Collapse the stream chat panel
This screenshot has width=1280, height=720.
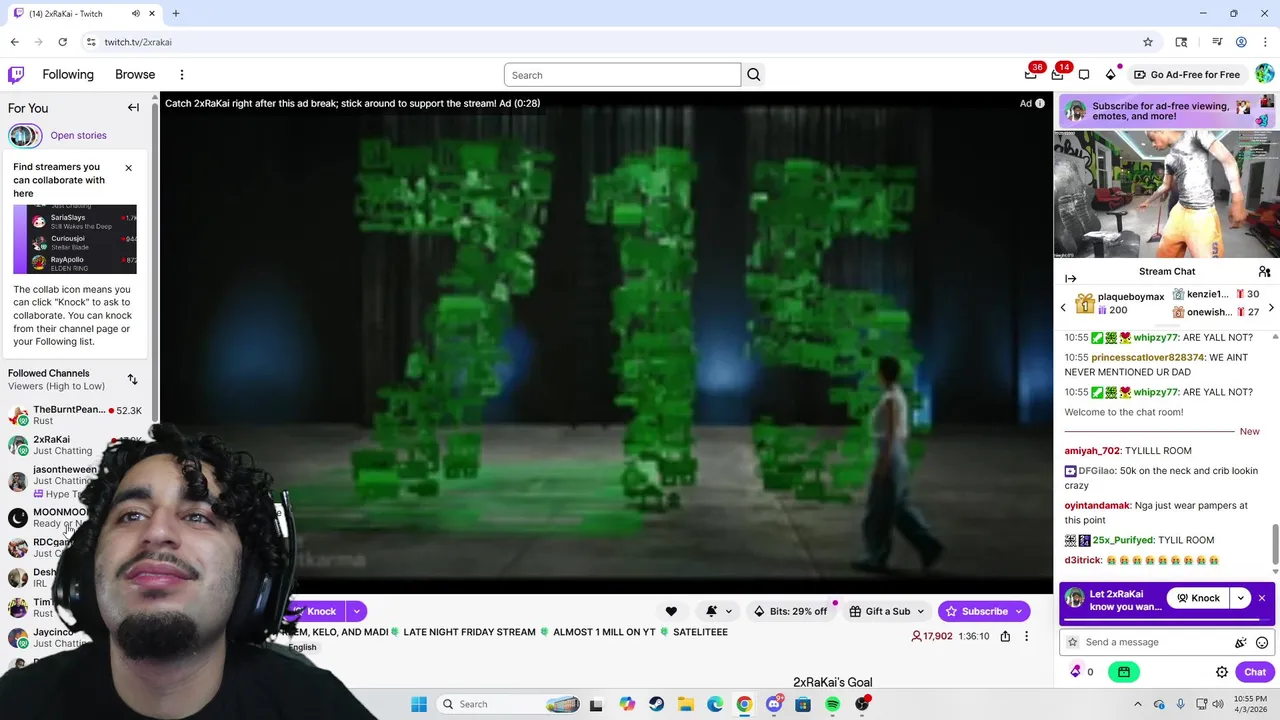click(x=1070, y=278)
